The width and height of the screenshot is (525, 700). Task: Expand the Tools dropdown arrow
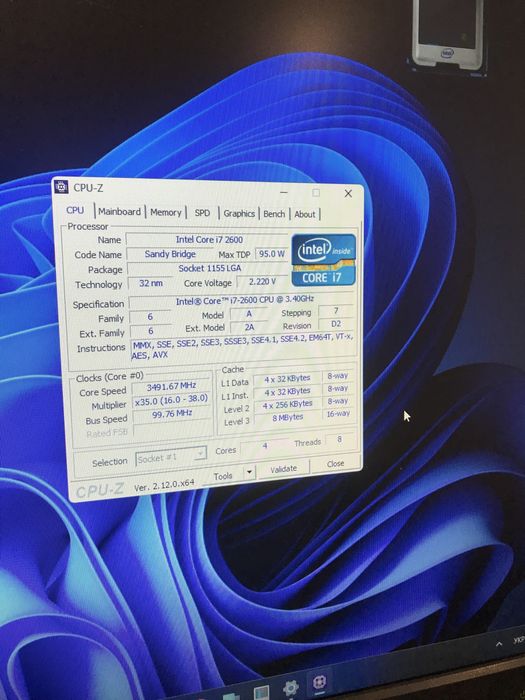[249, 472]
